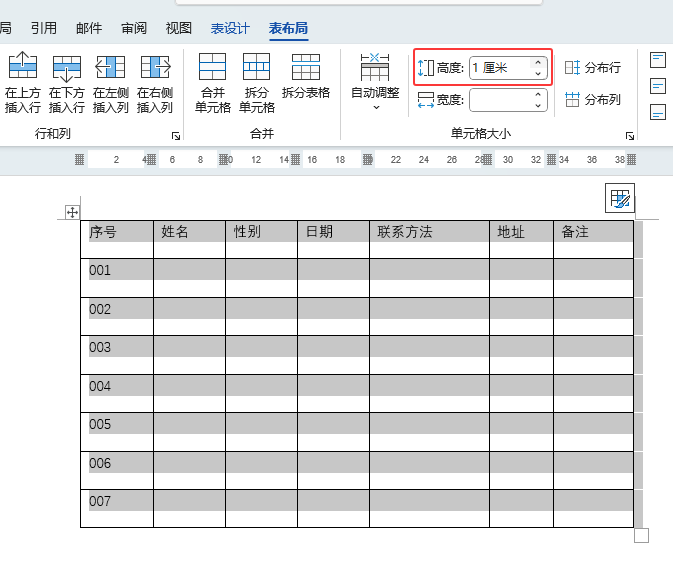Align cell text to center left

tap(658, 86)
